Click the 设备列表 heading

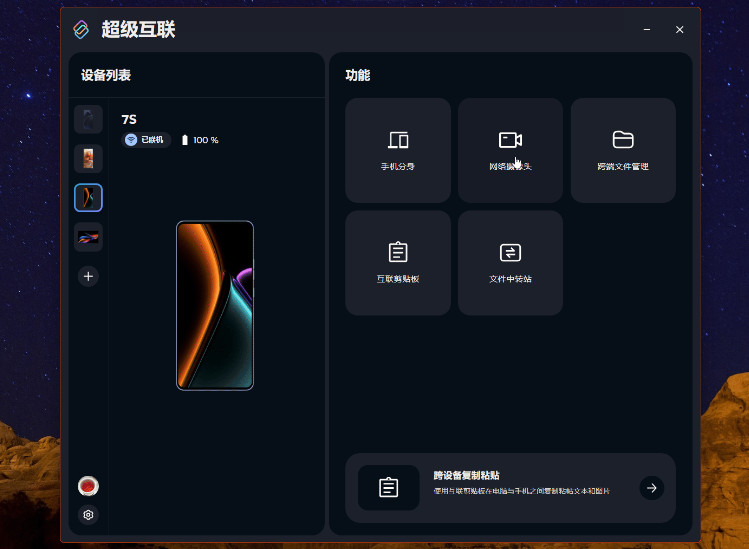pos(106,75)
